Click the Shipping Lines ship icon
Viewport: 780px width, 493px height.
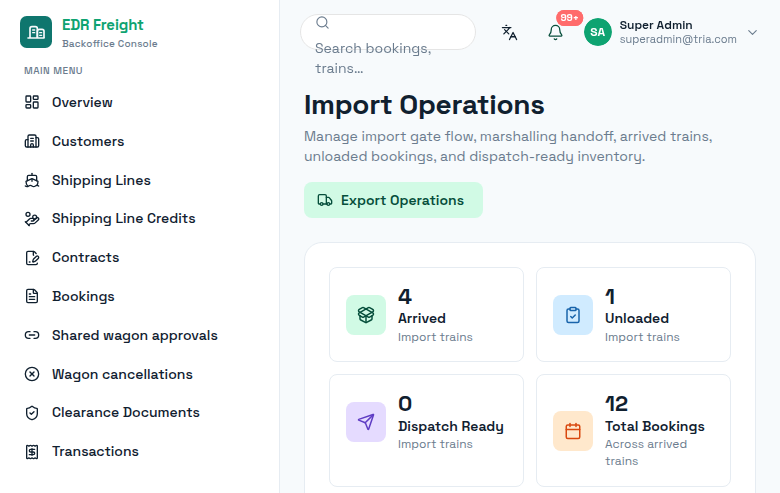[x=32, y=180]
